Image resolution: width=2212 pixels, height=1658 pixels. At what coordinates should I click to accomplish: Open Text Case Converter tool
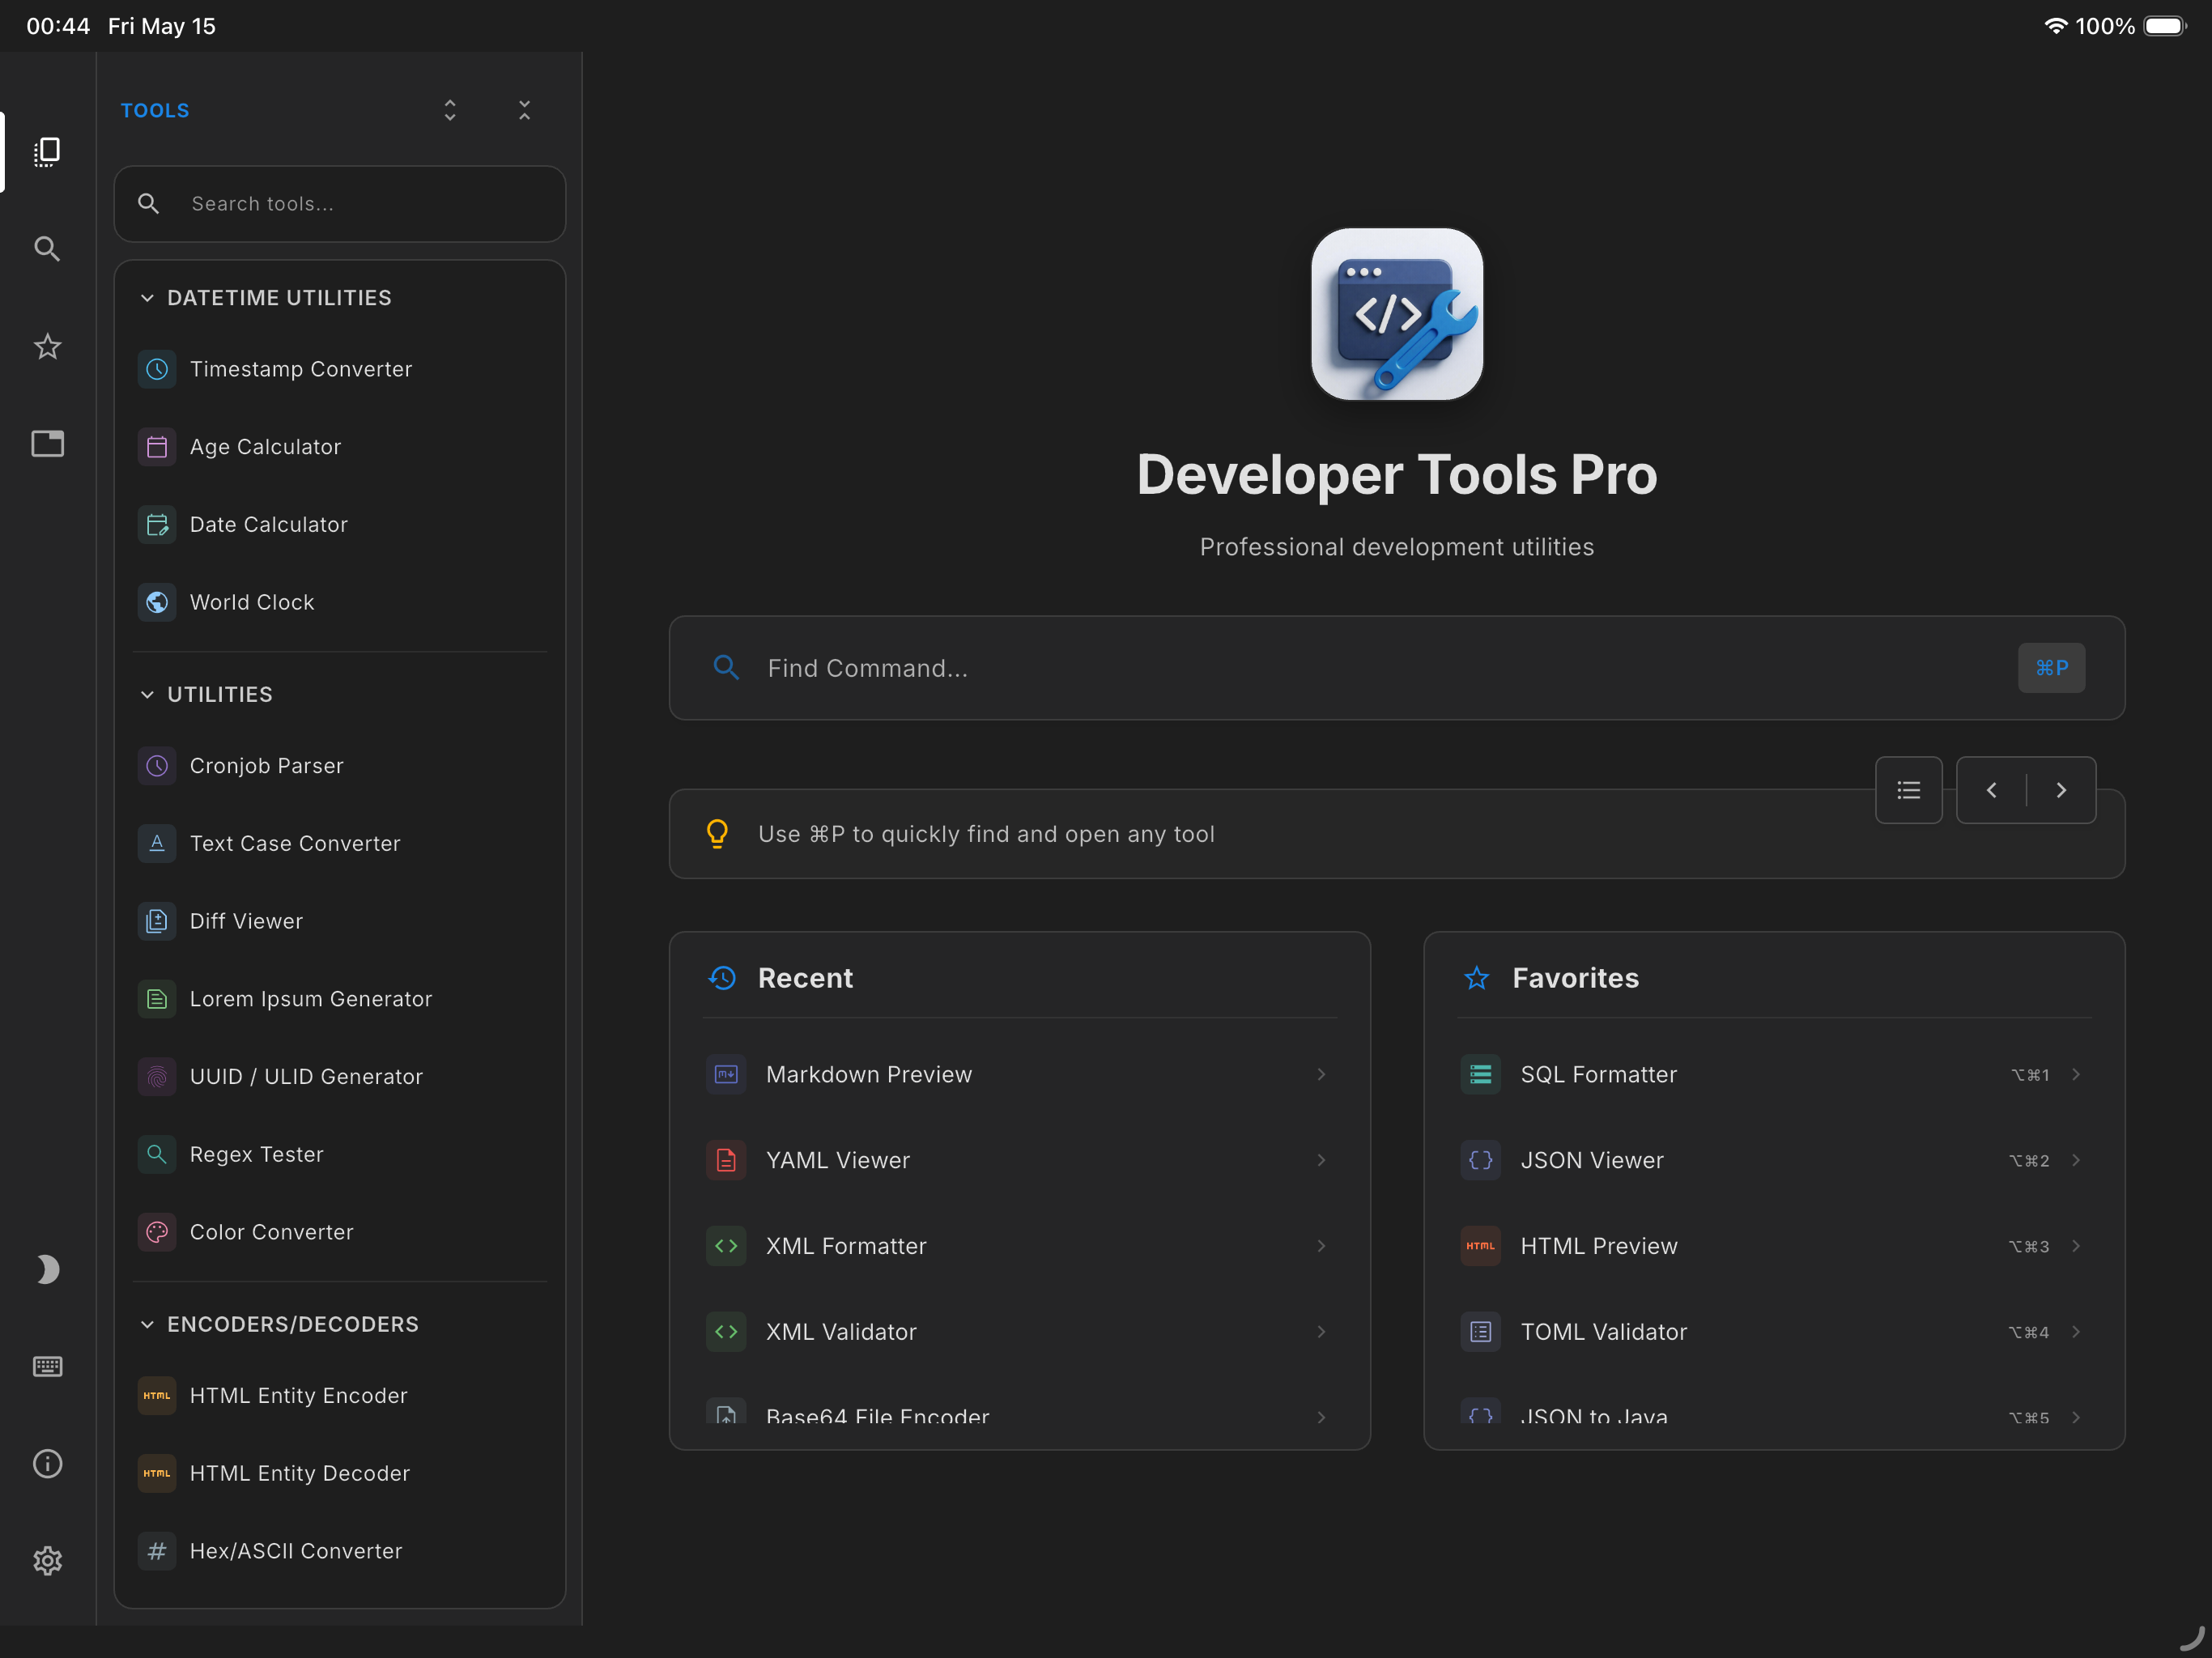coord(340,843)
